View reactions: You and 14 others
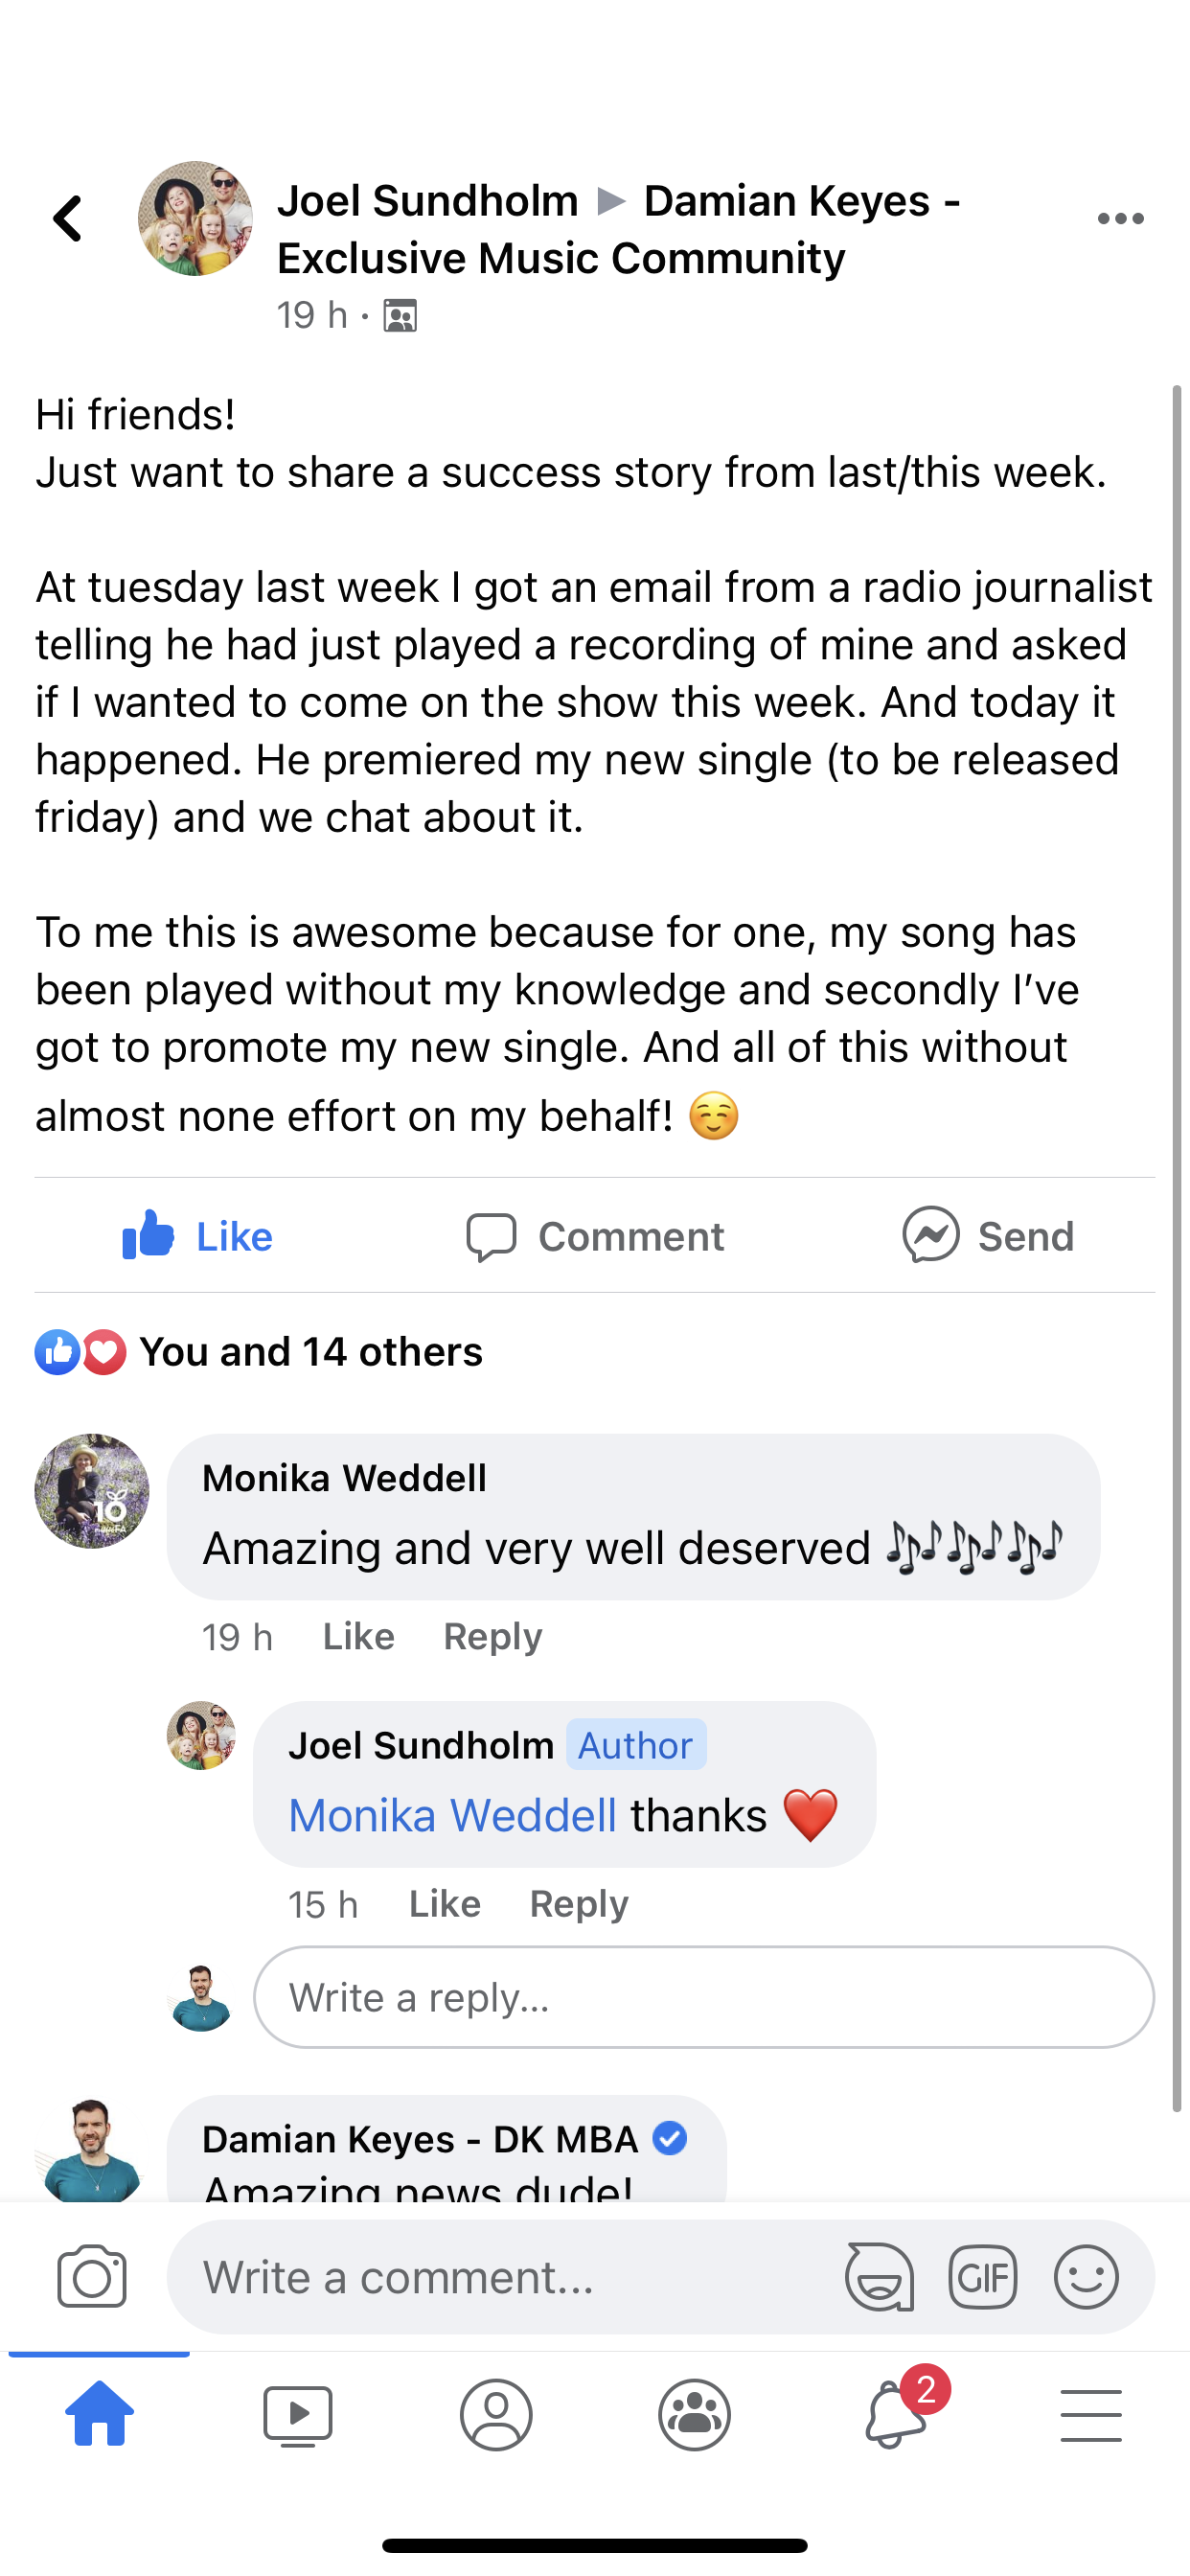1190x2576 pixels. (310, 1352)
